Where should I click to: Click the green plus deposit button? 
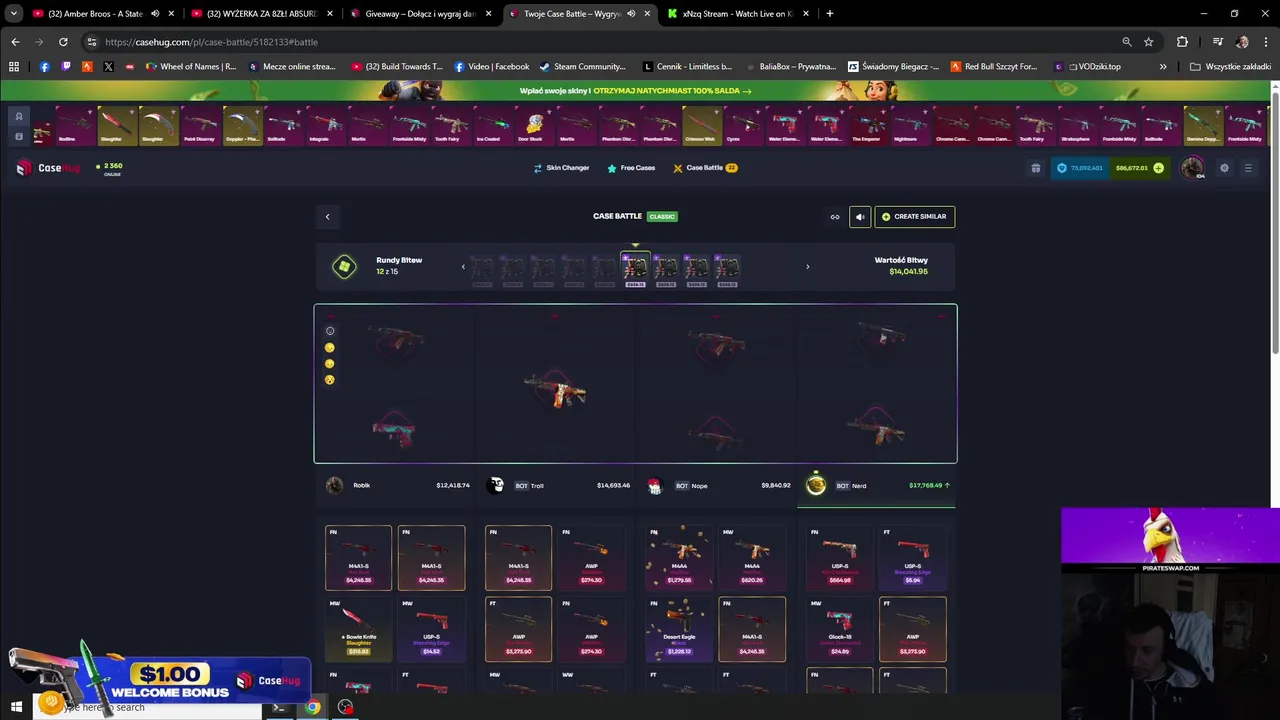tap(1158, 168)
